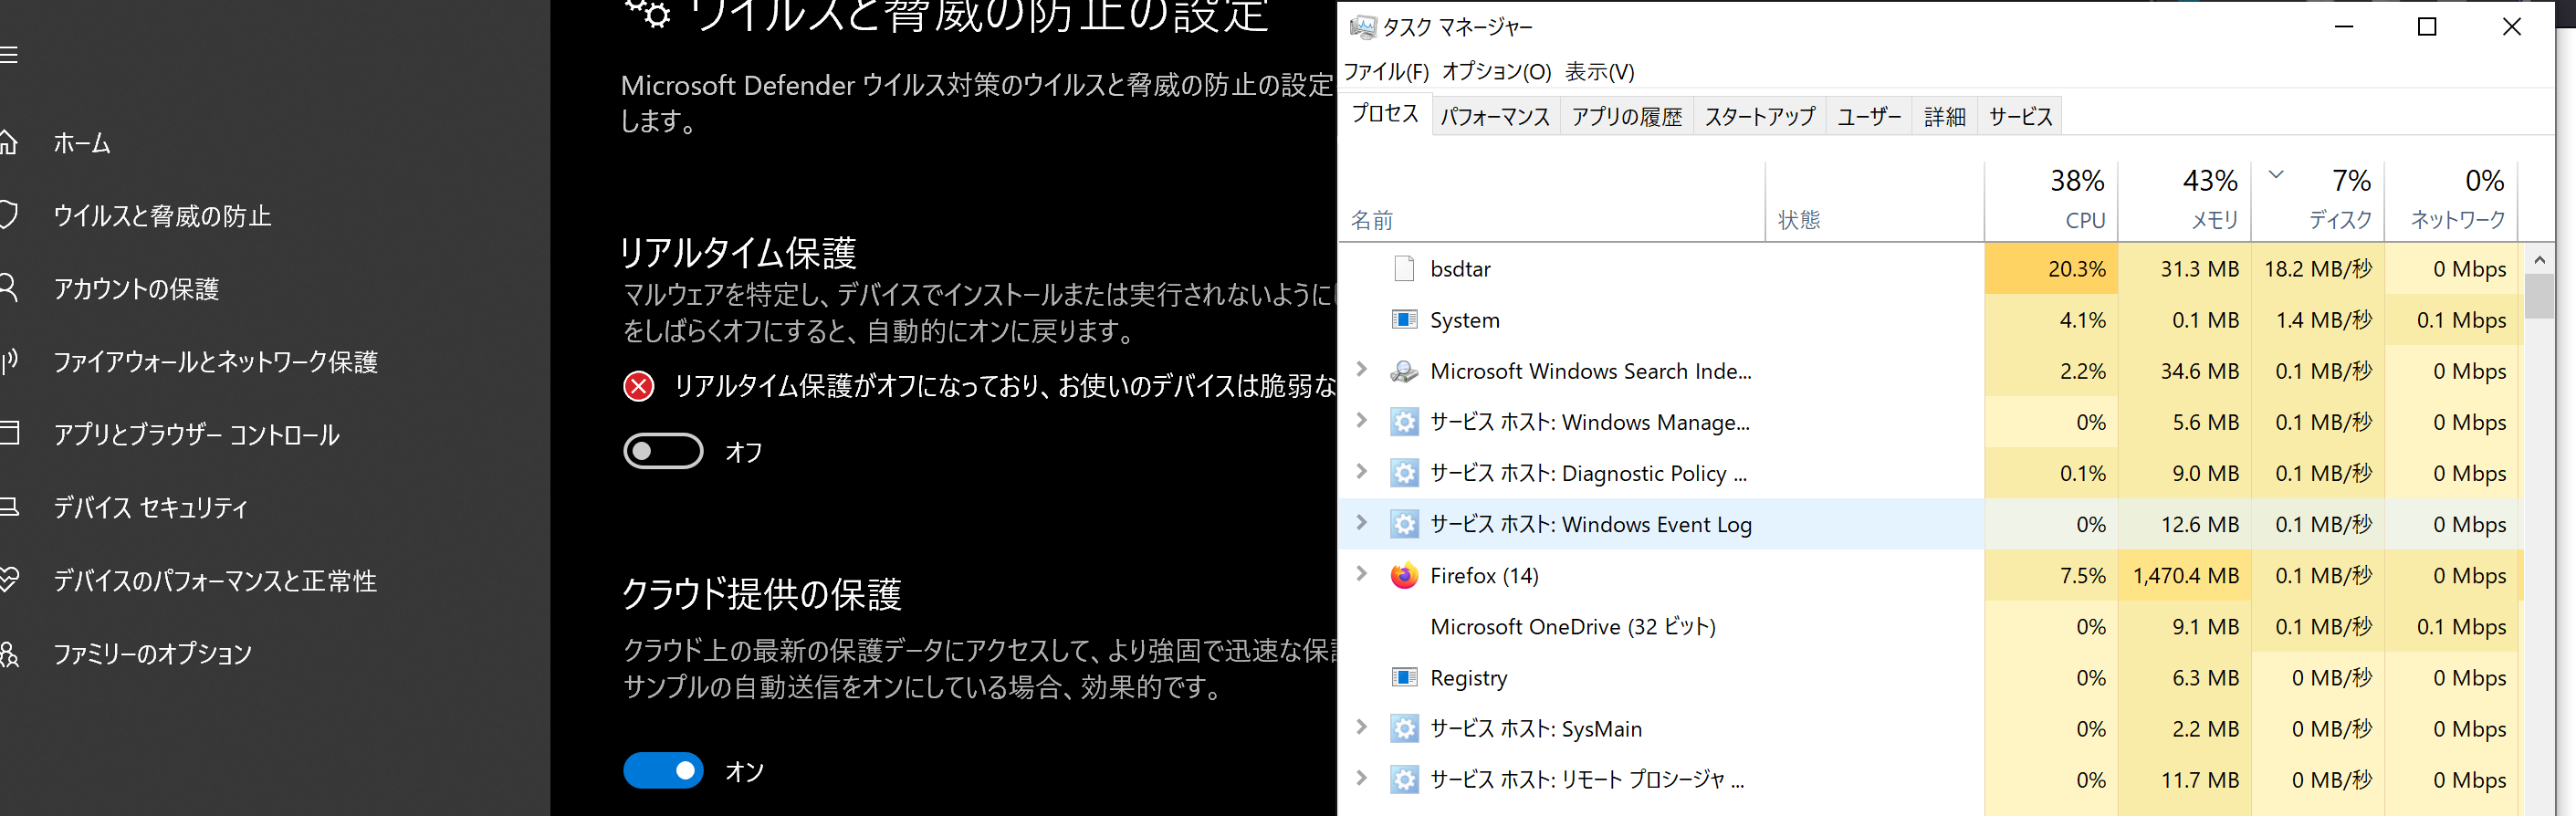Open アカウントの保護 in the sidebar
Viewport: 2576px width, 816px height.
pyautogui.click(x=136, y=289)
